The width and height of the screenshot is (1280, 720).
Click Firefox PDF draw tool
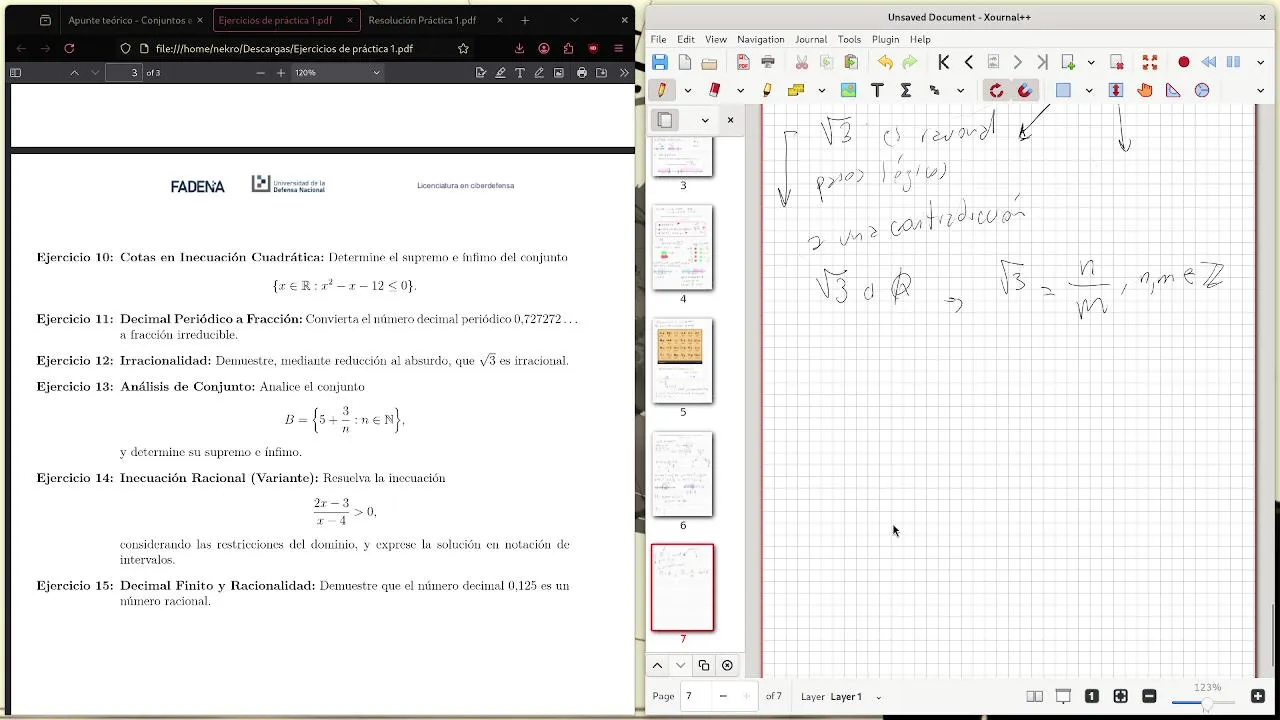click(539, 72)
